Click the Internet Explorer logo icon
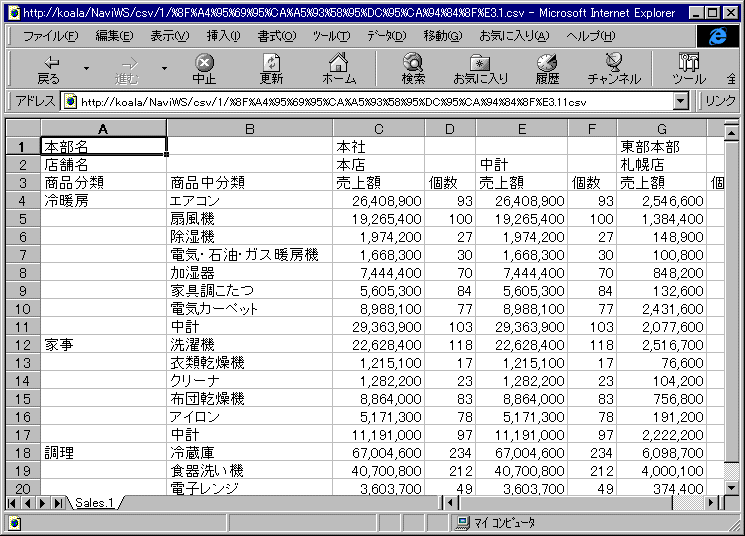 718,36
